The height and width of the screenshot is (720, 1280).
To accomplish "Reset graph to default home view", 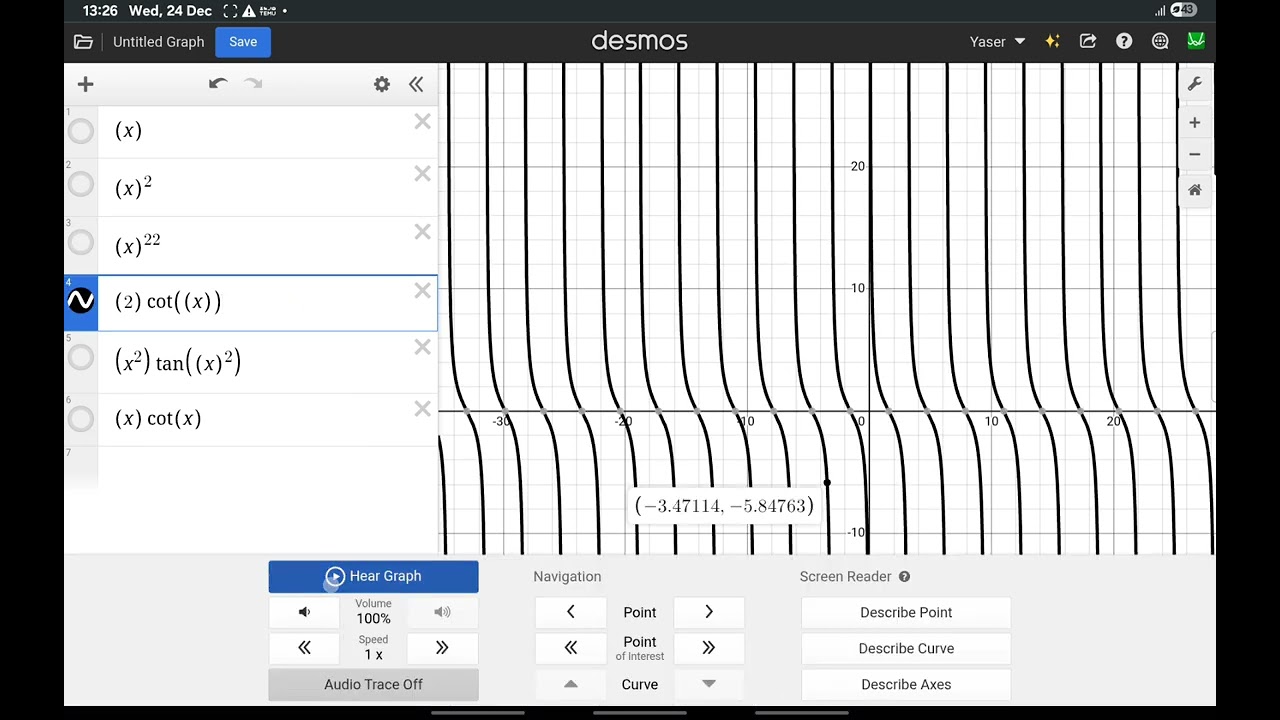I will pyautogui.click(x=1194, y=190).
